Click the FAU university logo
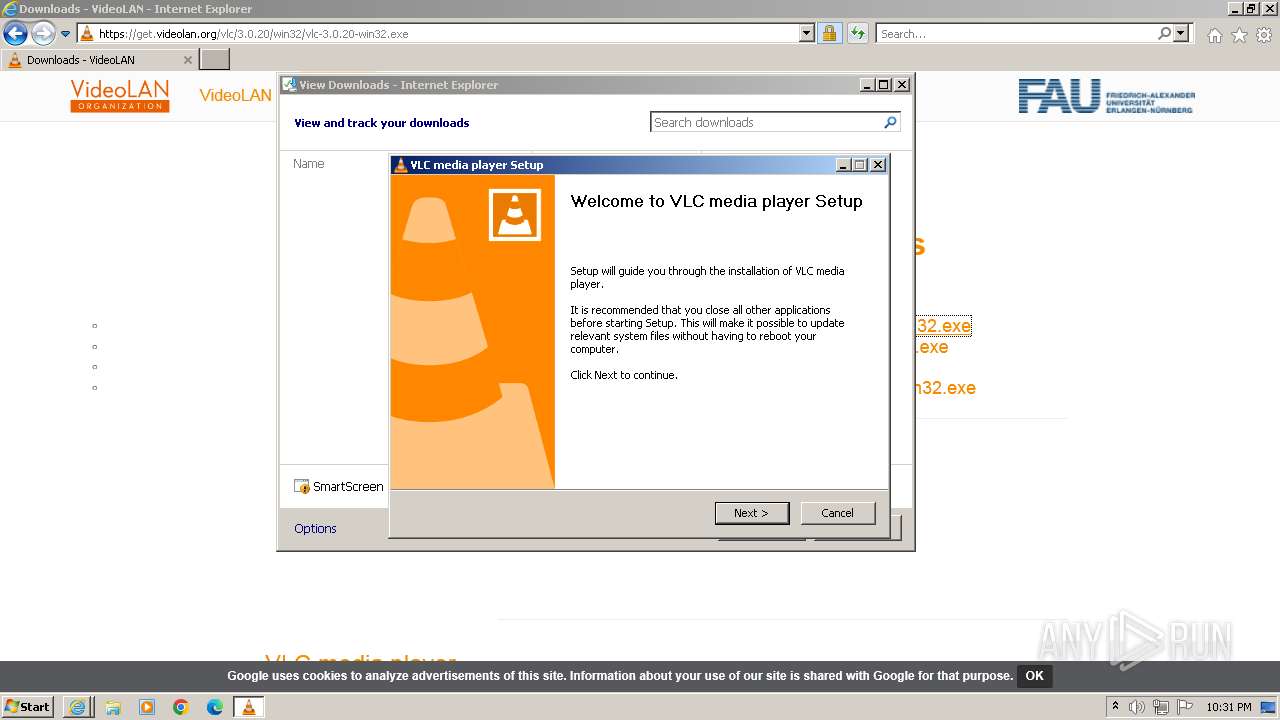This screenshot has height=720, width=1280. [1106, 96]
